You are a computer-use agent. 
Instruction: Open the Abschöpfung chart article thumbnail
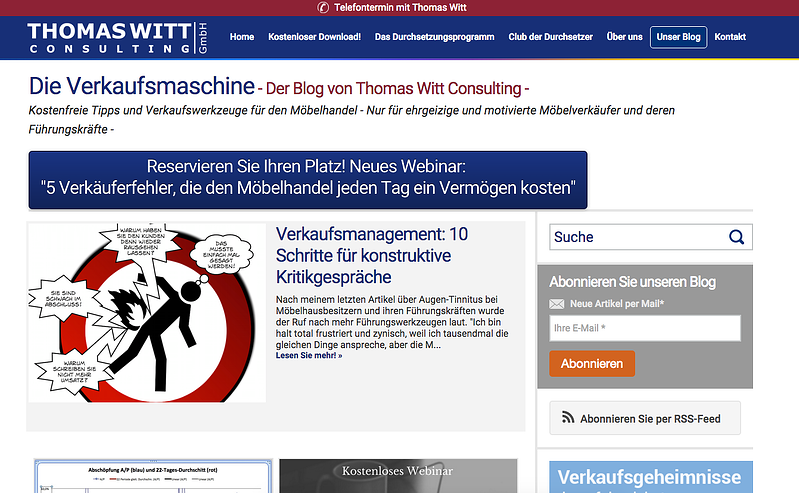[153, 476]
